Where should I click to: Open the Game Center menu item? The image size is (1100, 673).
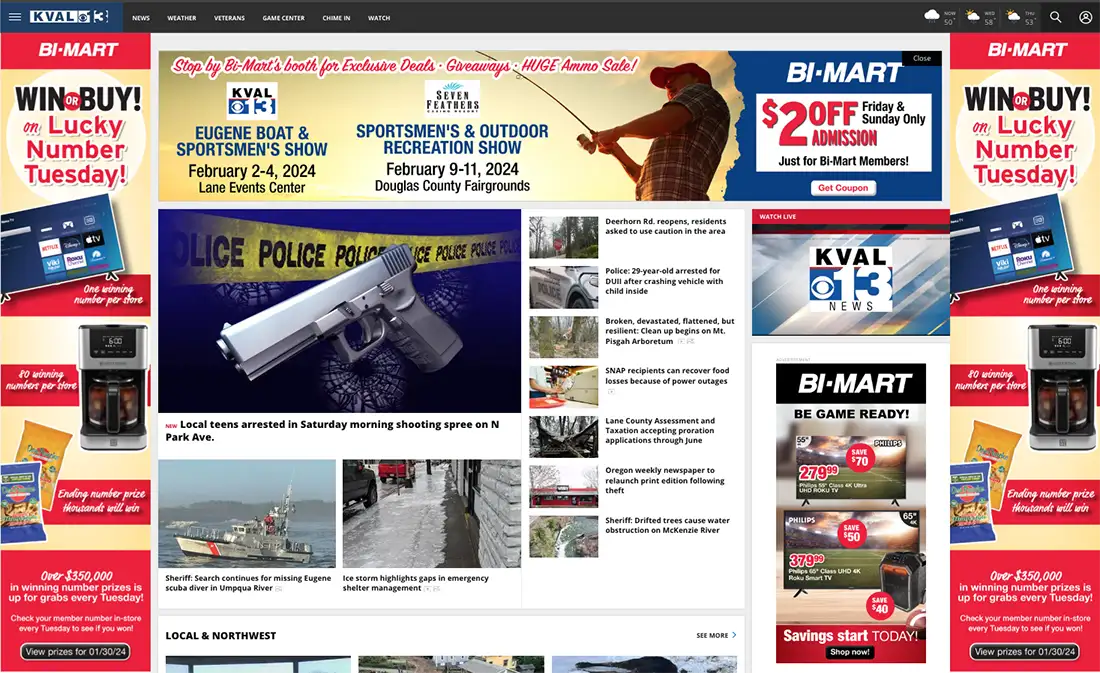(x=283, y=18)
